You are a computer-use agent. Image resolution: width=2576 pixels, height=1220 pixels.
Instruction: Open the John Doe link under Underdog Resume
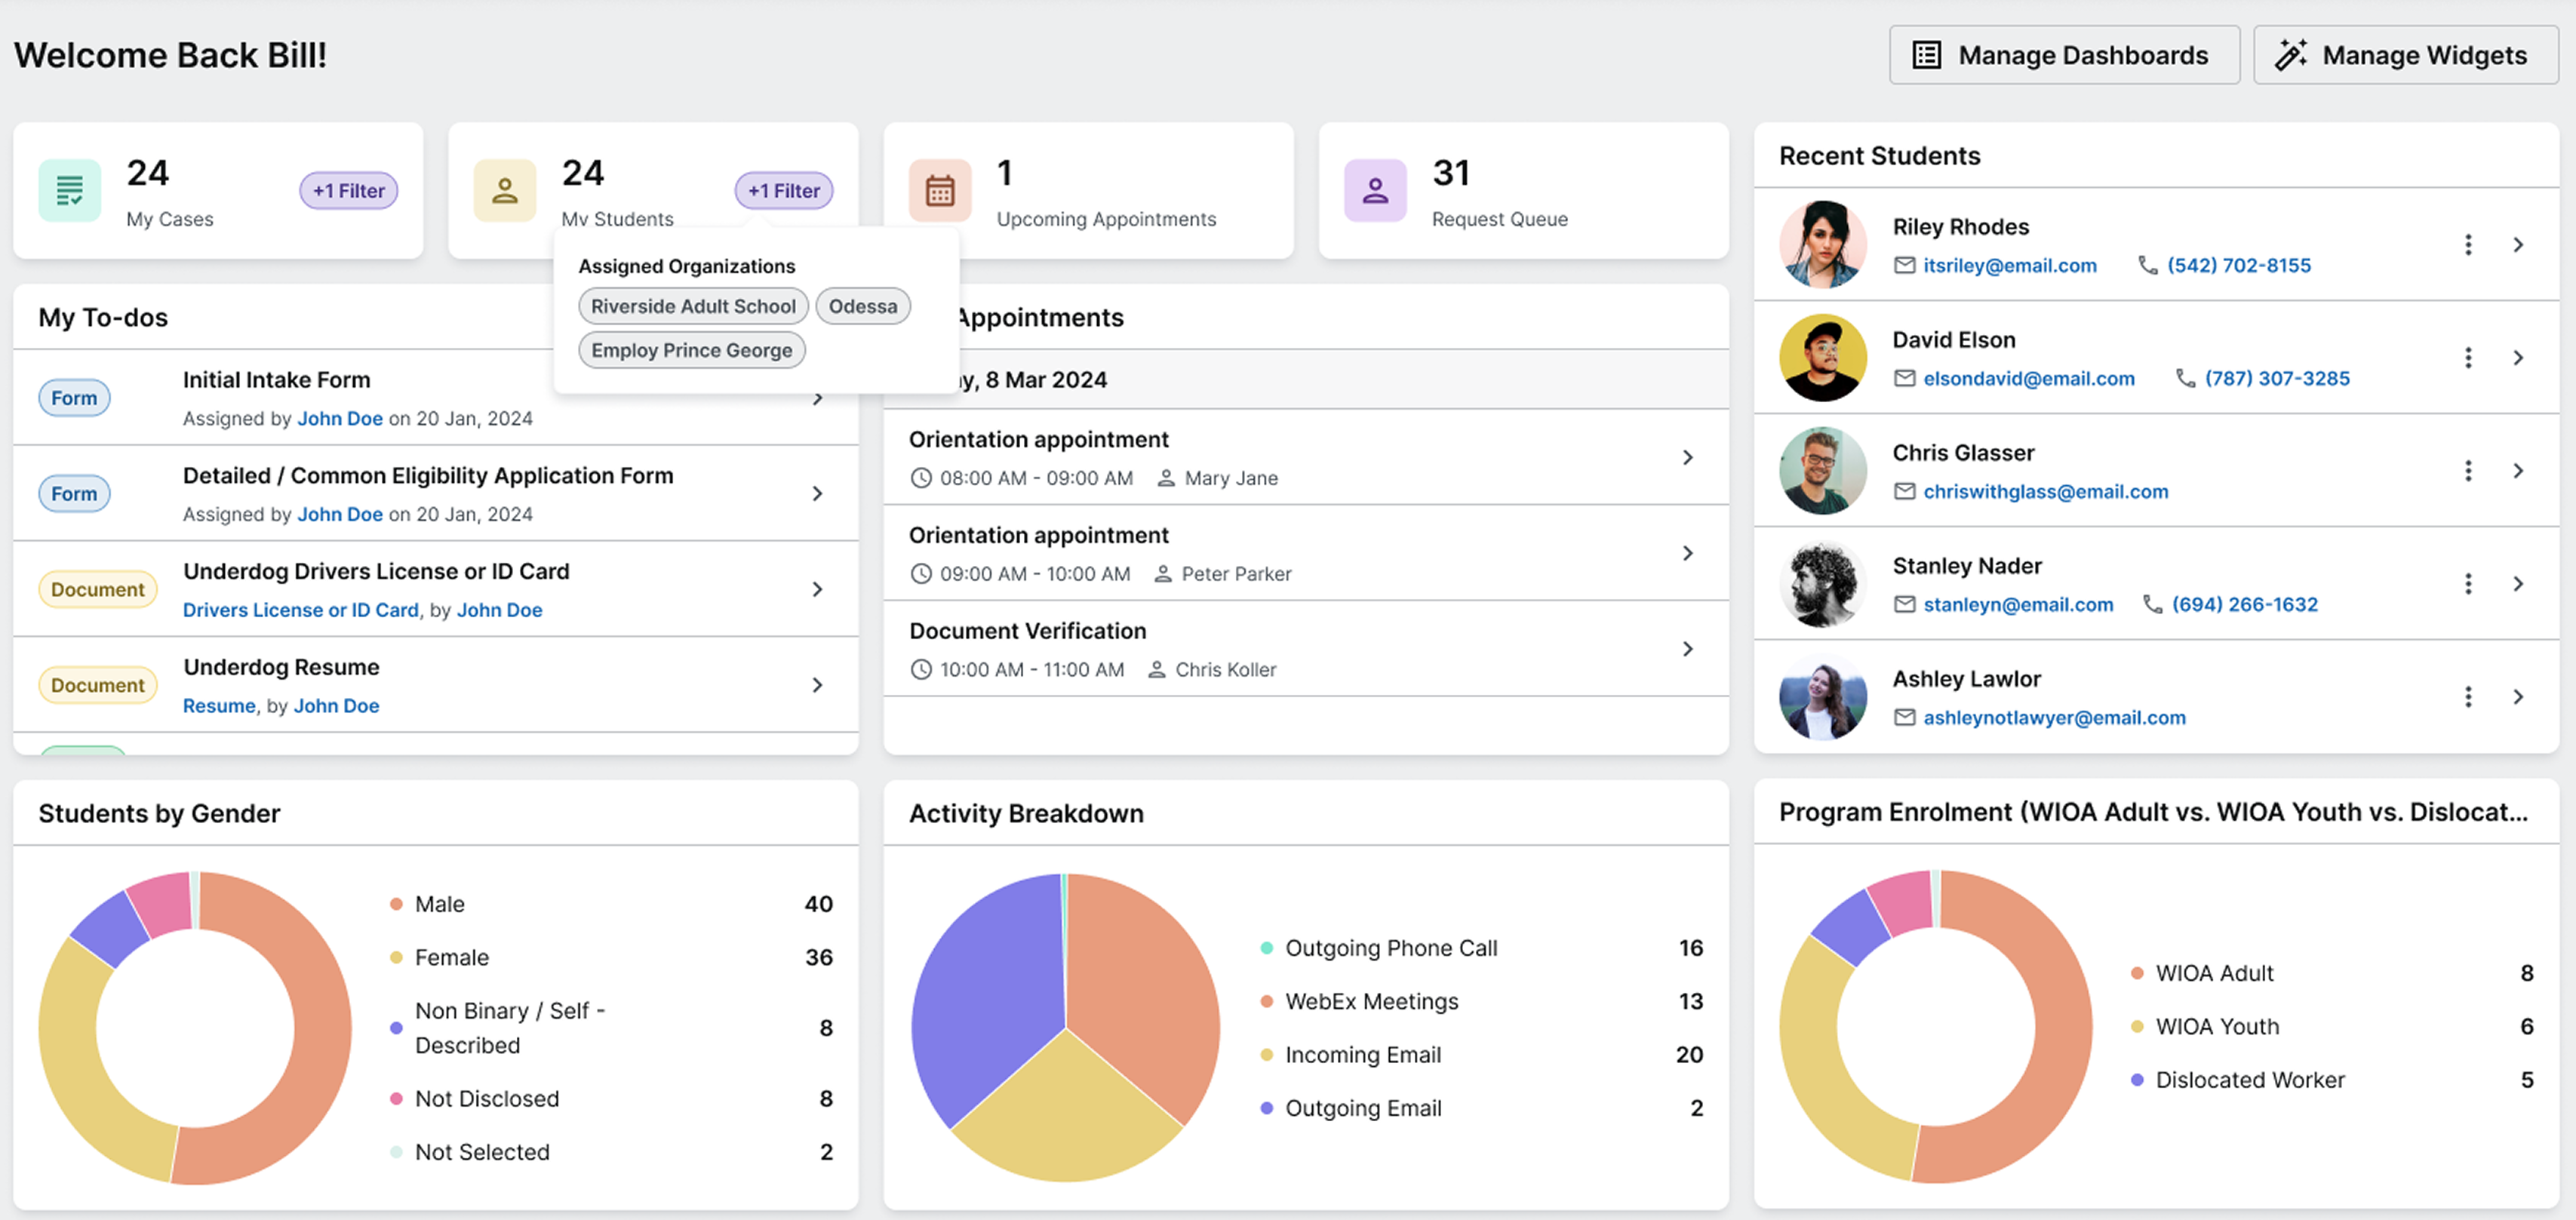336,705
